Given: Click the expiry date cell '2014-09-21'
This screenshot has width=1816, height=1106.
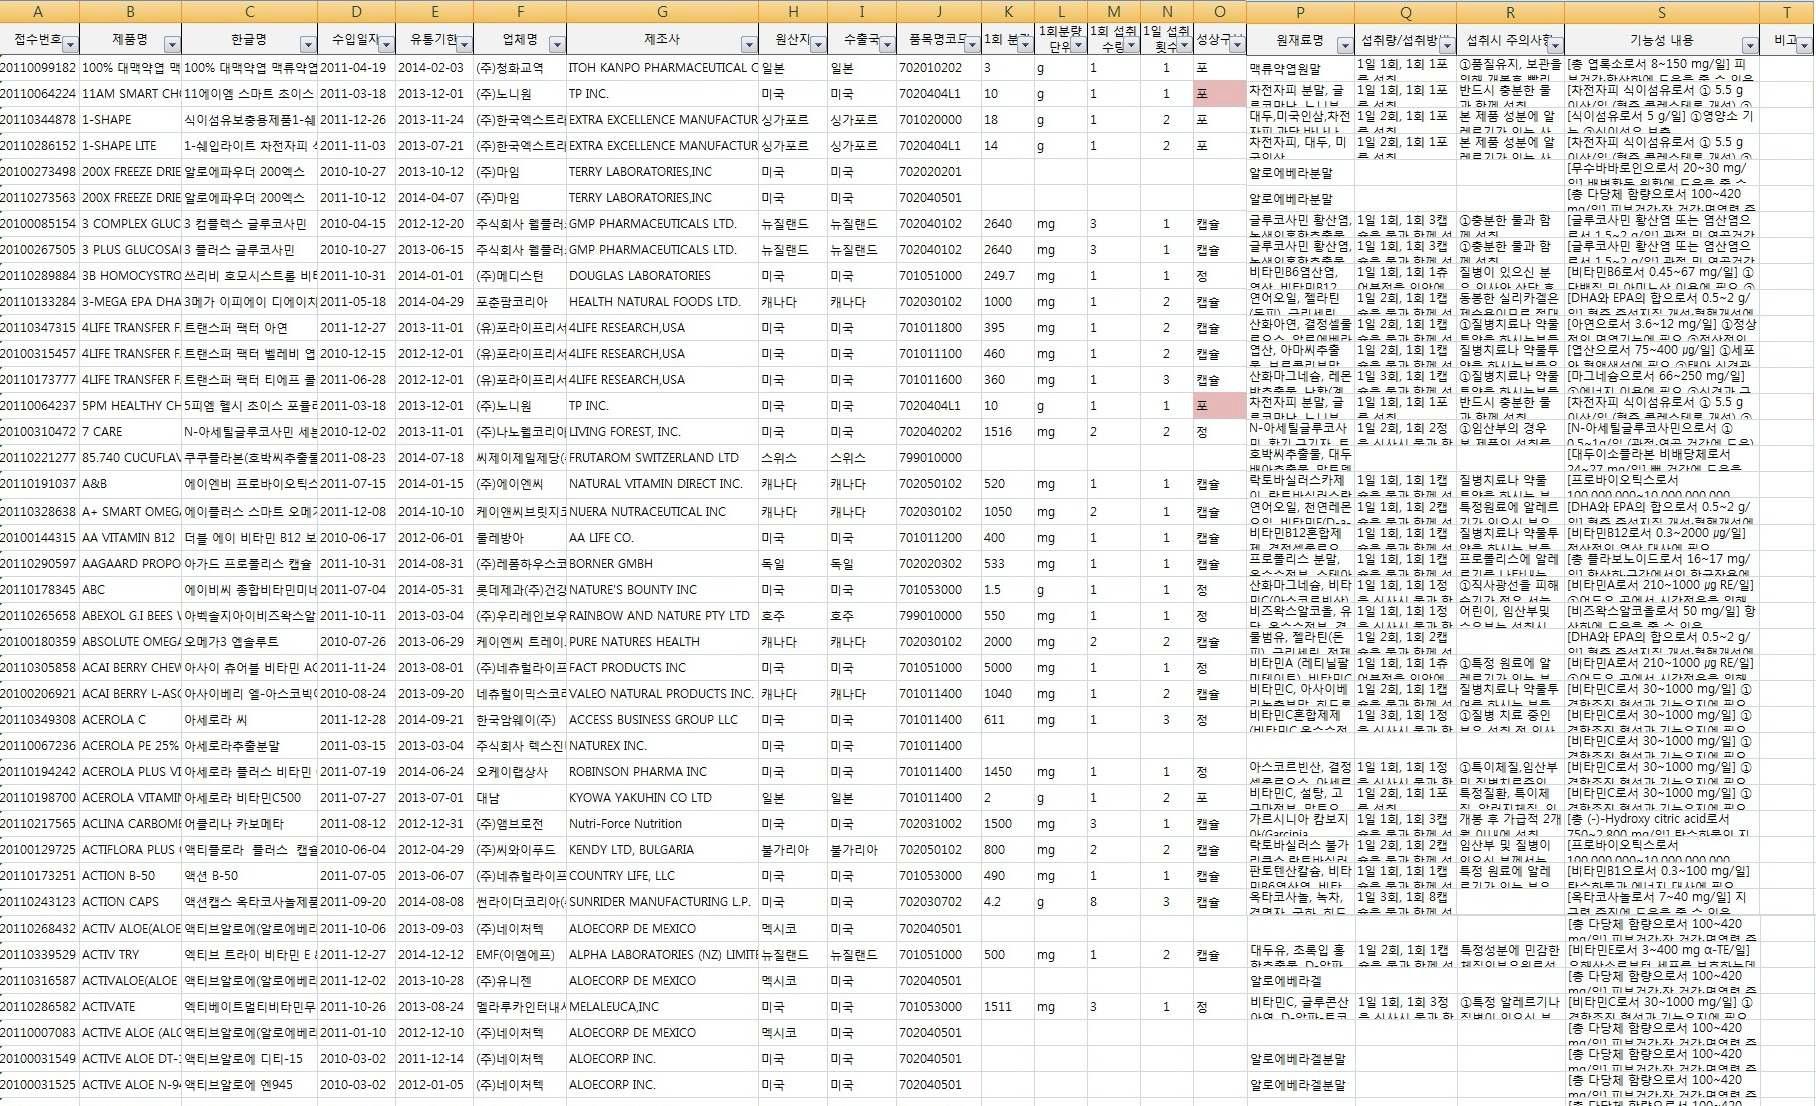Looking at the screenshot, I should pos(434,720).
